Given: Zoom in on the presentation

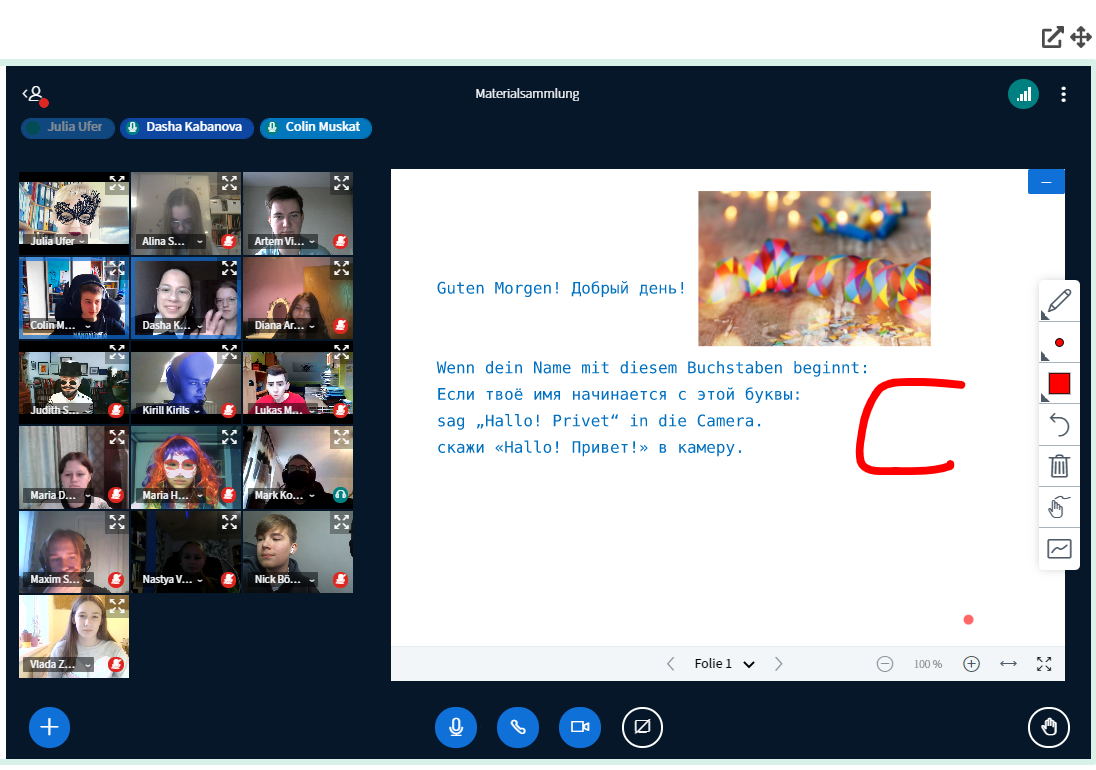Looking at the screenshot, I should [971, 664].
